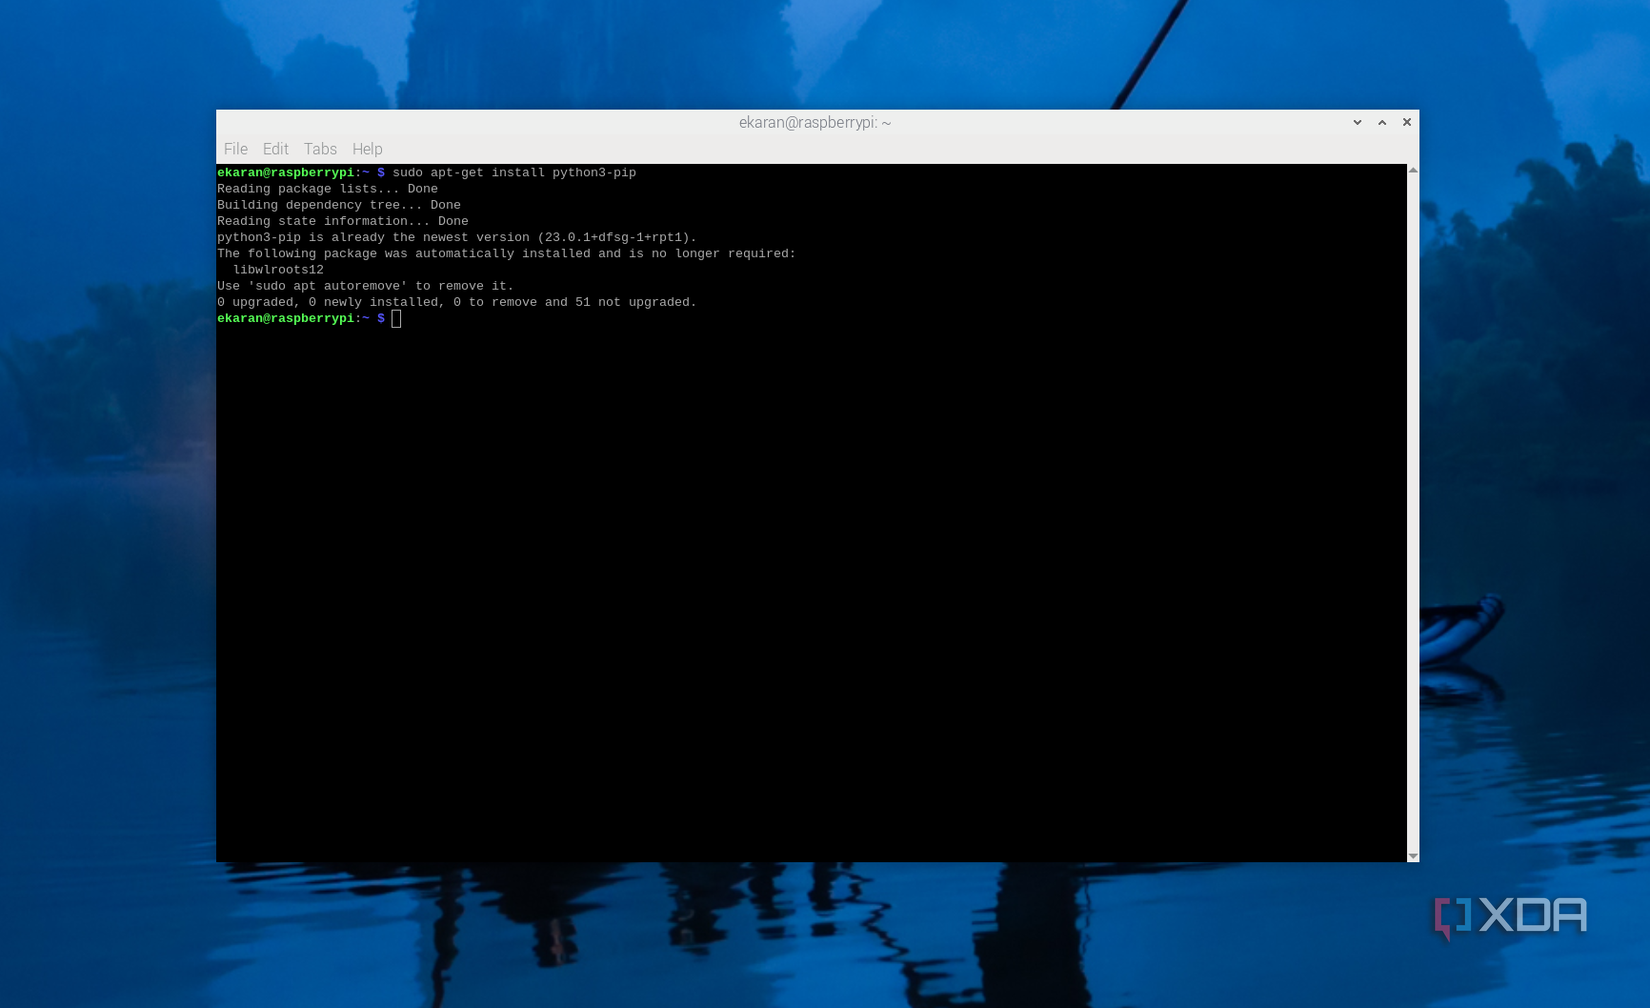Viewport: 1650px width, 1008px height.
Task: Click the green dollar sign in the prompt
Action: (x=380, y=318)
